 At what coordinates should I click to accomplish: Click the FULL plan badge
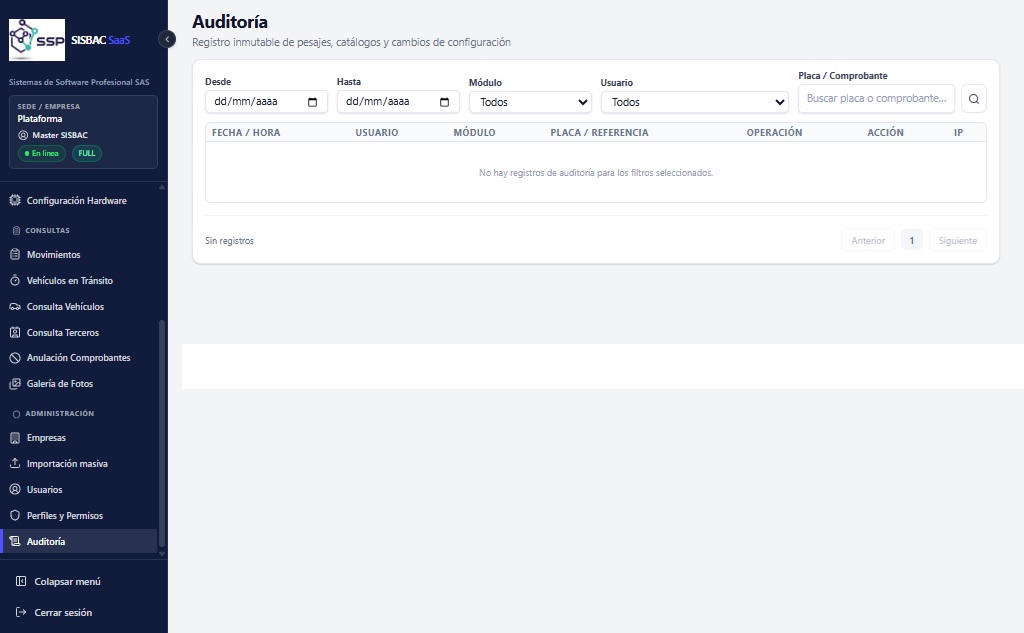(87, 154)
